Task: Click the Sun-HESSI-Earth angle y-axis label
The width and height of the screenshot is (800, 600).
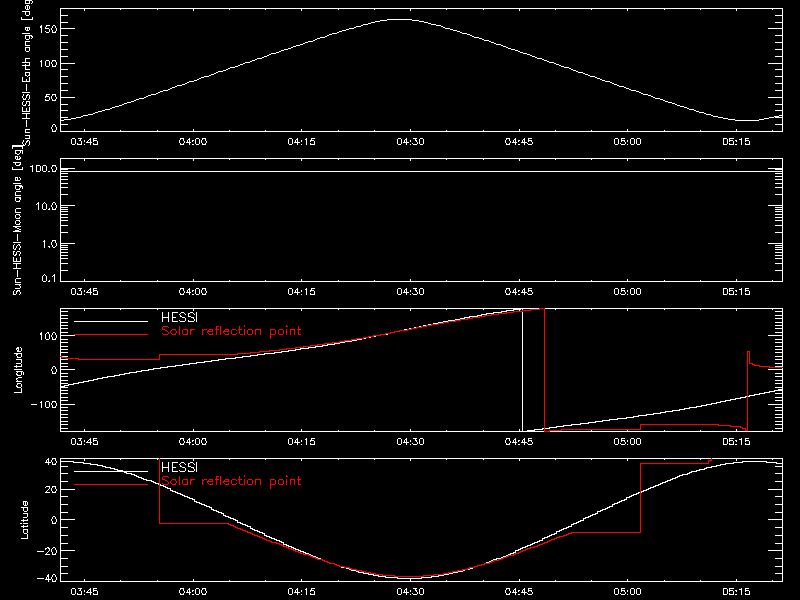Action: [x=27, y=73]
